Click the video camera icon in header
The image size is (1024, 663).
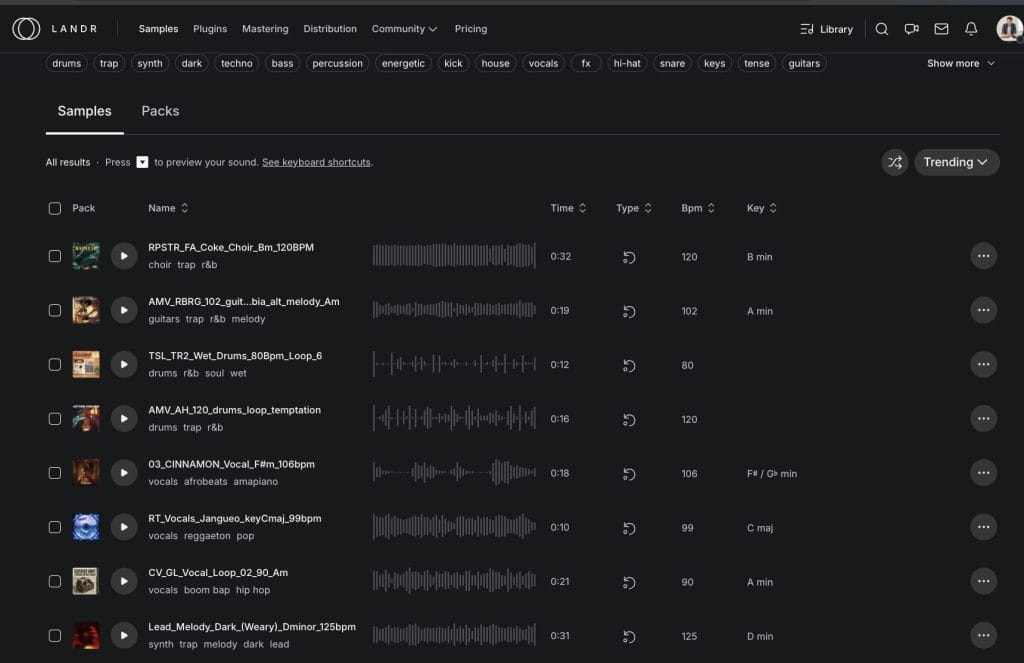pyautogui.click(x=911, y=29)
